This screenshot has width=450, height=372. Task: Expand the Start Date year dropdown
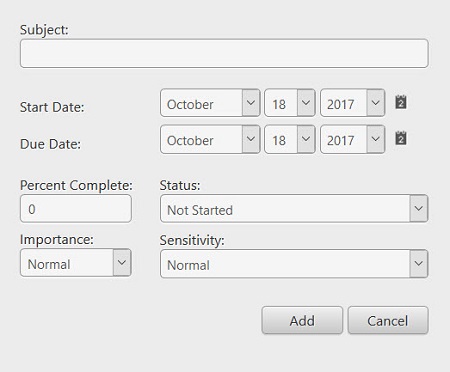(352, 103)
